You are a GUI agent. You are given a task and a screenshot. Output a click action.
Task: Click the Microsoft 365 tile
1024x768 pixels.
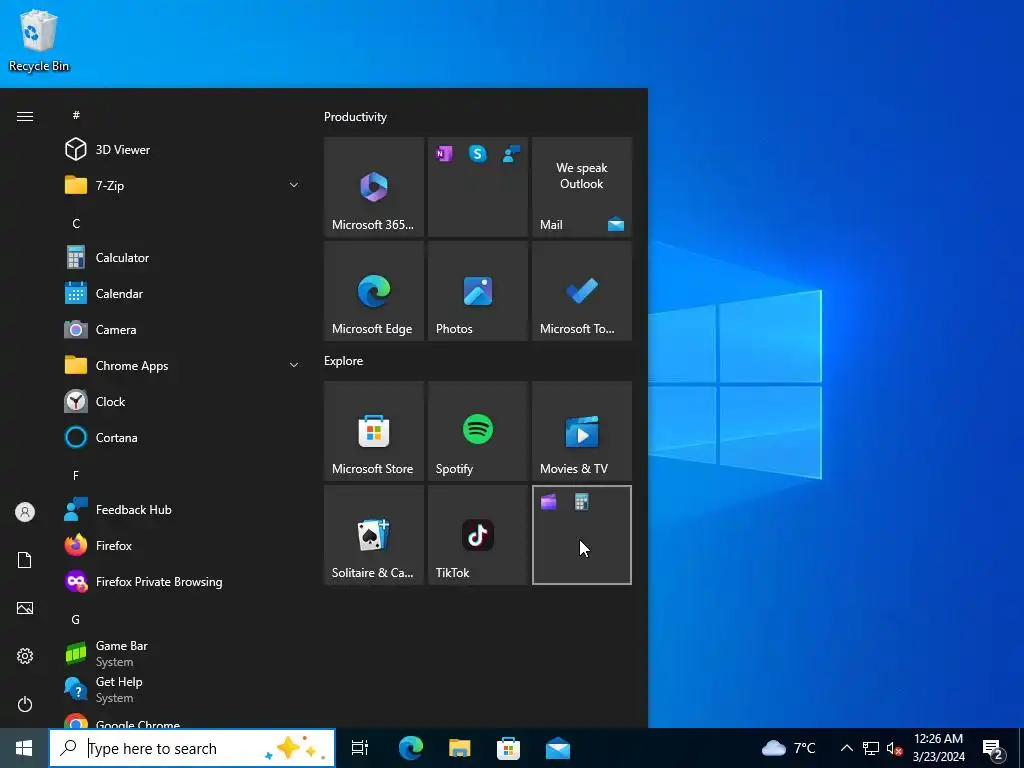coord(374,187)
